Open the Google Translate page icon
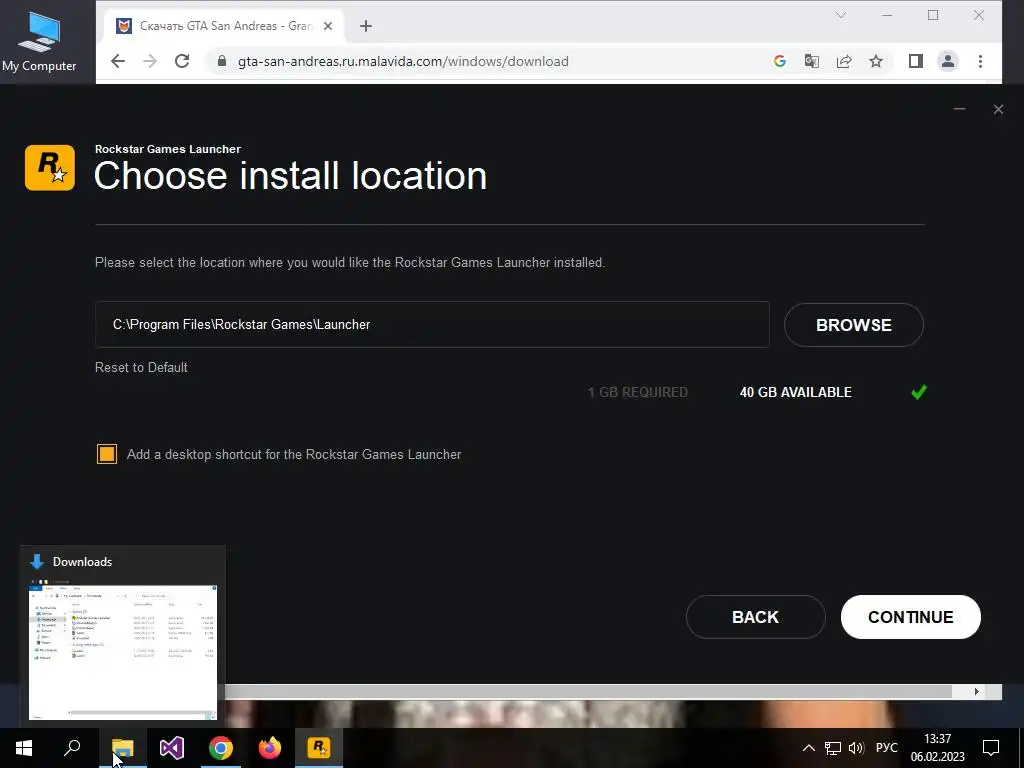Screen dimensions: 1024x768 point(812,61)
